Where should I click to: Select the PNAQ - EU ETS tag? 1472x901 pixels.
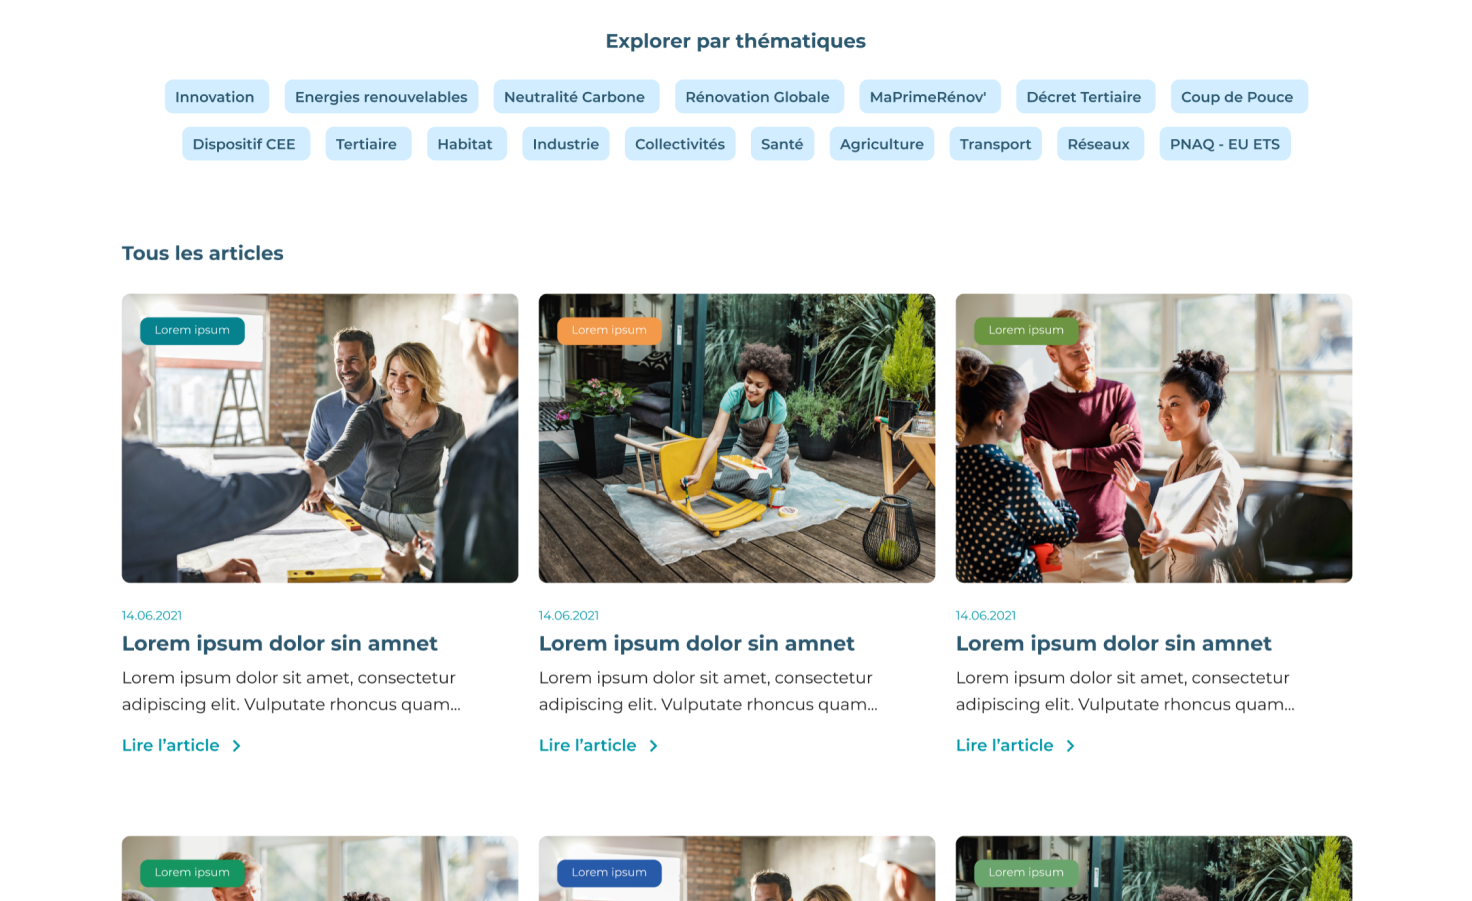click(1224, 144)
